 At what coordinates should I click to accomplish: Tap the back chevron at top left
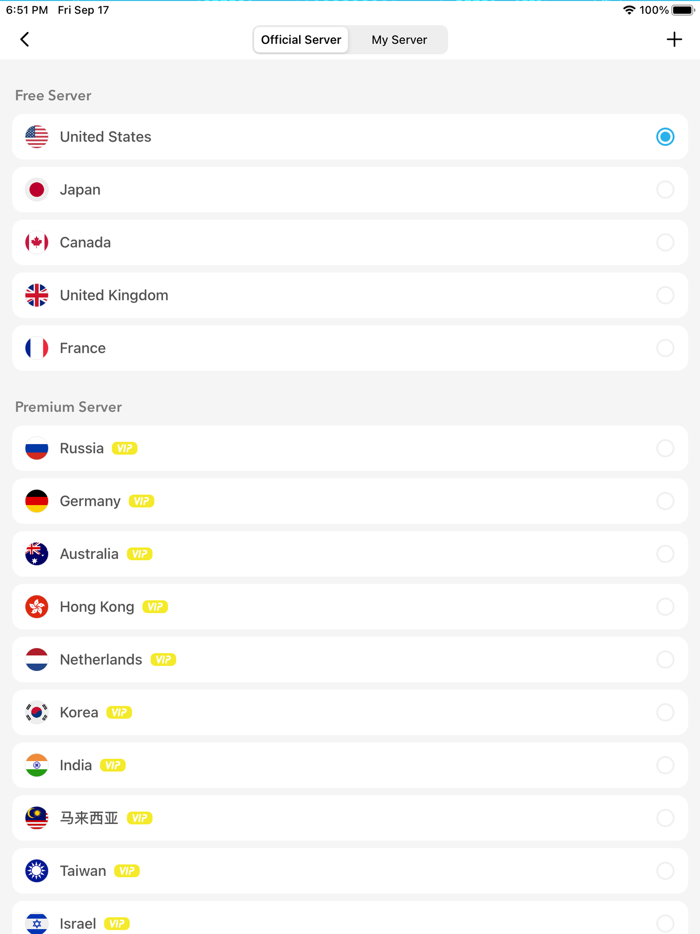tap(24, 39)
